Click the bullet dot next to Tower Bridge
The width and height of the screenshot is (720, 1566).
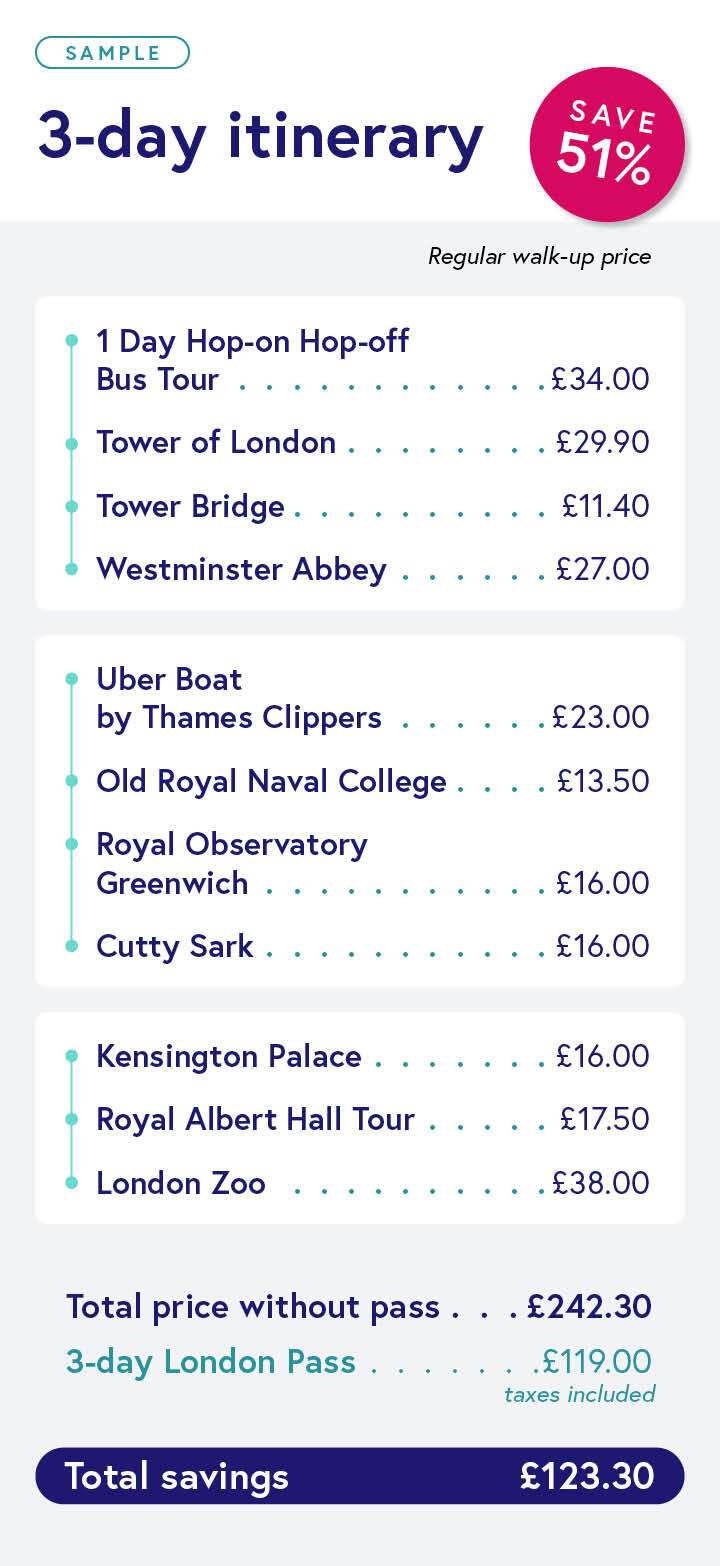click(71, 507)
